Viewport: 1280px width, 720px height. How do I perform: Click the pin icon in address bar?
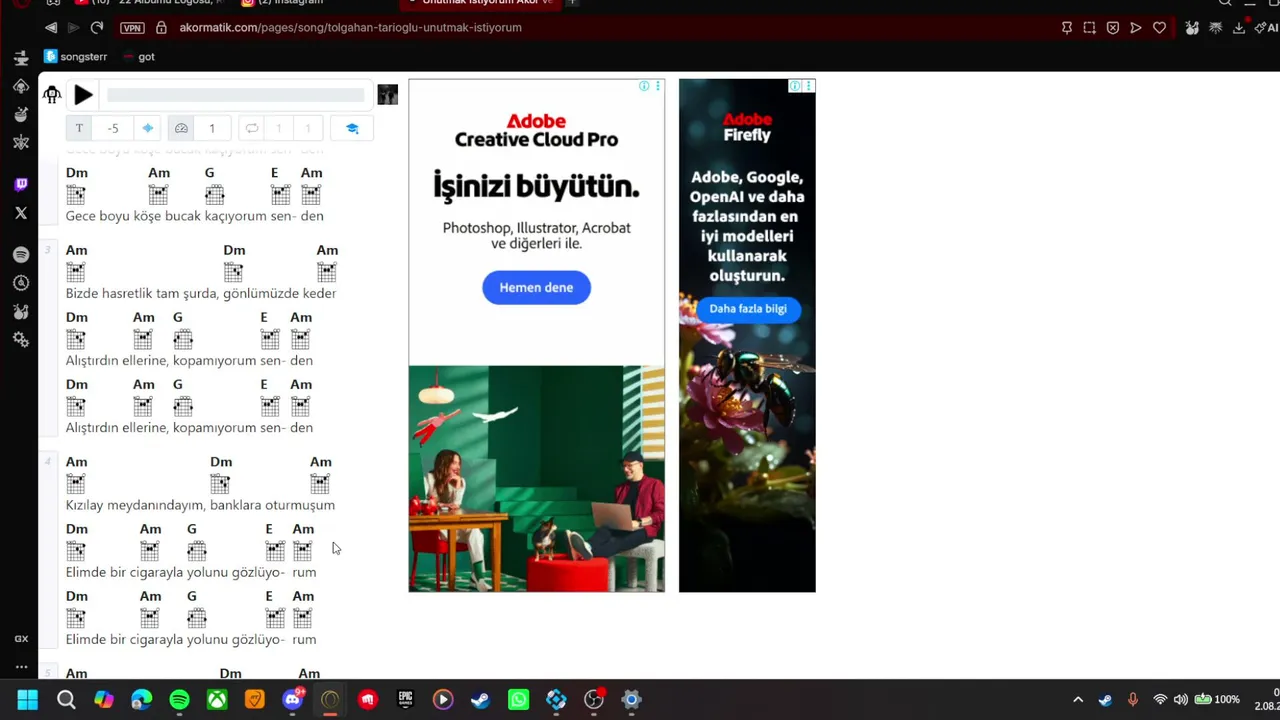[x=1067, y=28]
